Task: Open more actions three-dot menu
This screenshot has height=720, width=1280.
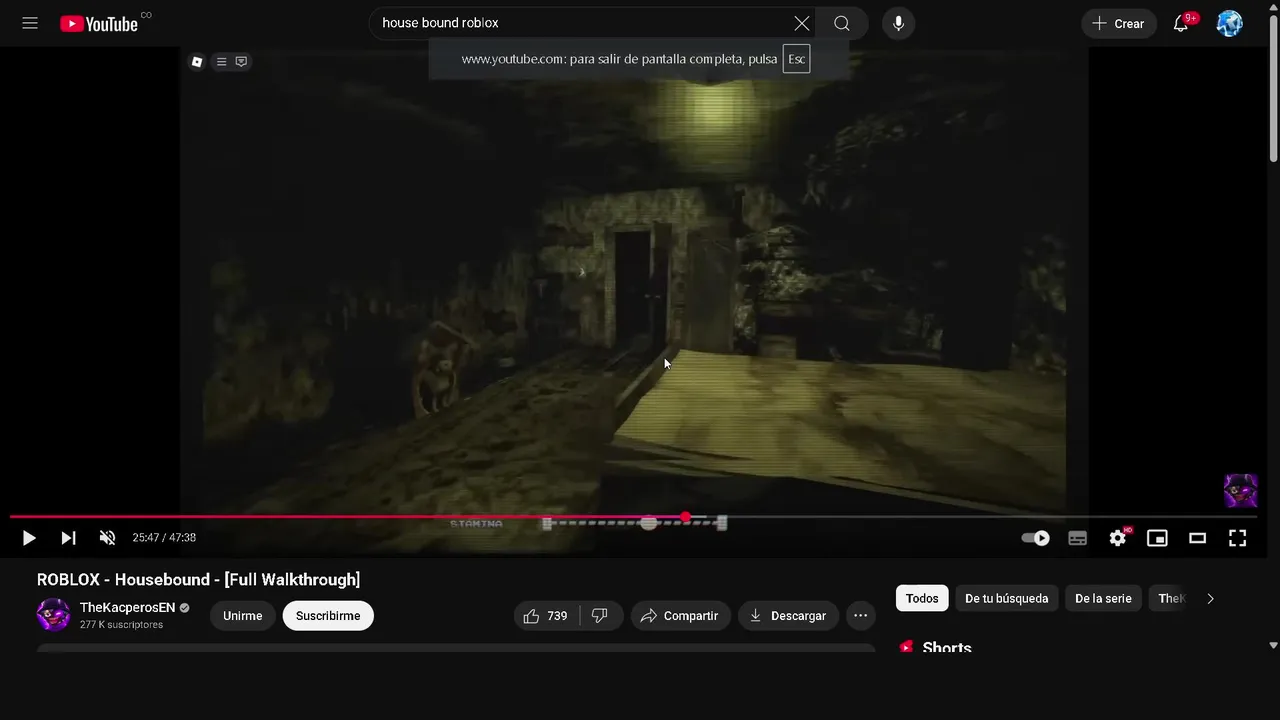Action: (x=861, y=616)
